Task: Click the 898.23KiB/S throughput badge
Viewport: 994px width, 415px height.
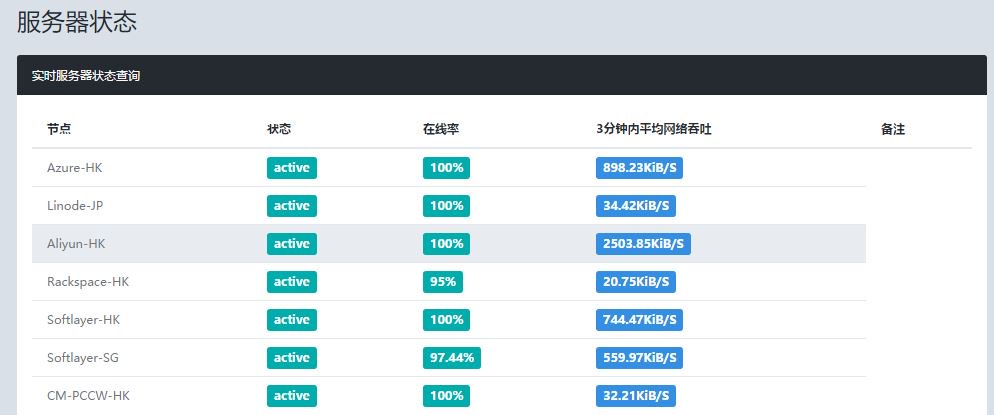Action: 639,168
